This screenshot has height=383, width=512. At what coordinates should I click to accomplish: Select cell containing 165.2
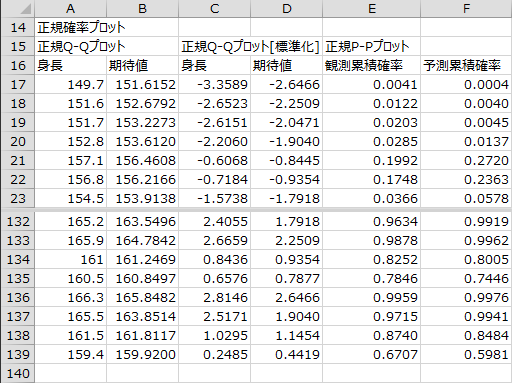(x=70, y=221)
